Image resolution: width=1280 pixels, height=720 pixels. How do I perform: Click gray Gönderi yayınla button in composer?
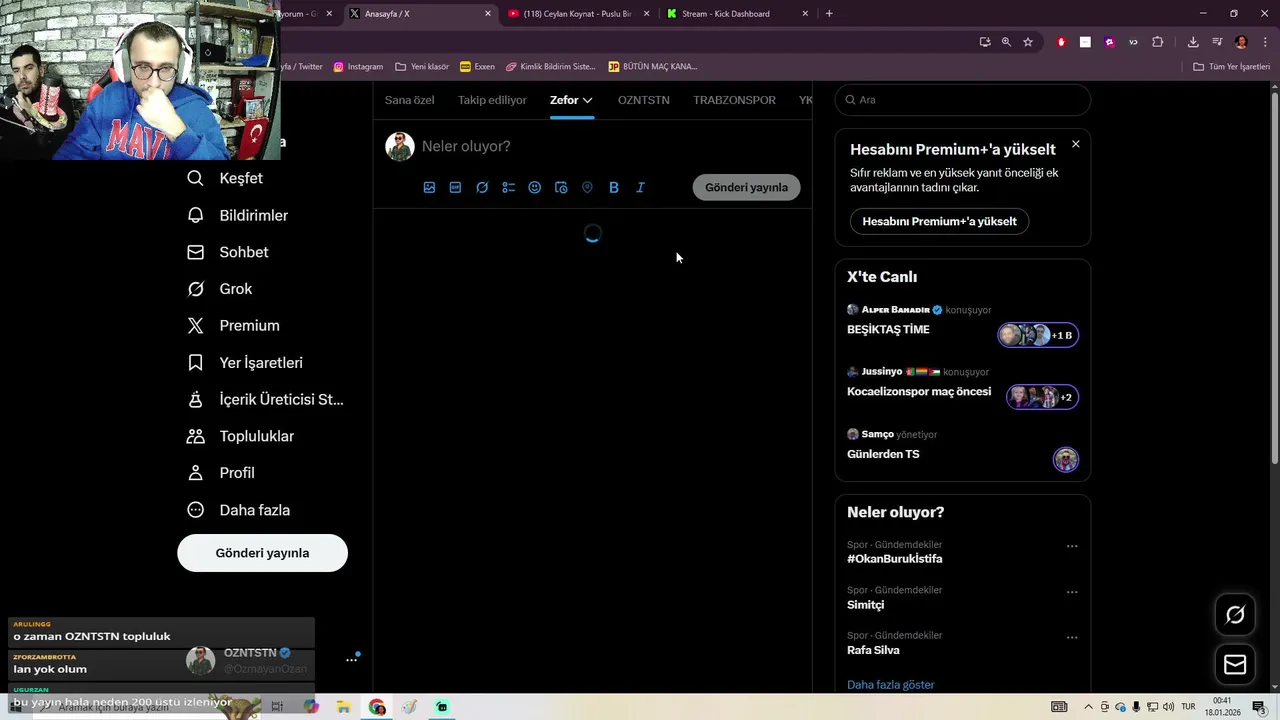[746, 187]
